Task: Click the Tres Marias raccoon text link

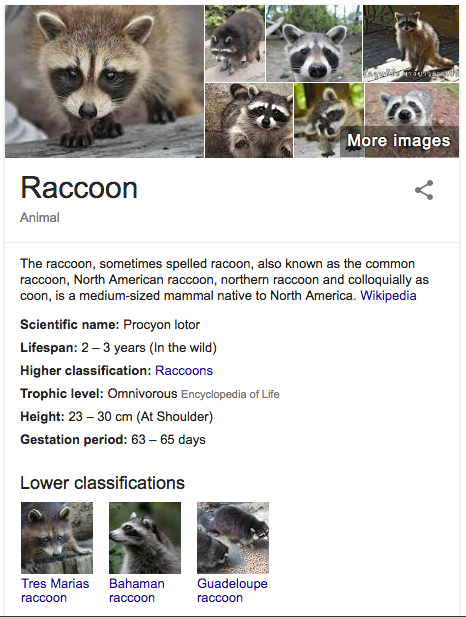Action: click(55, 590)
